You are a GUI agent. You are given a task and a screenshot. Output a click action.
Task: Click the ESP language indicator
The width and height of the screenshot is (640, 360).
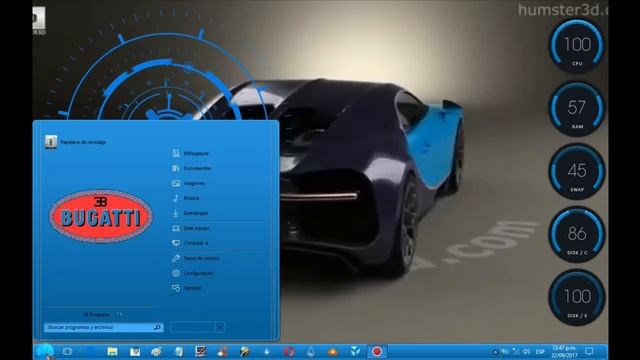[x=540, y=351]
